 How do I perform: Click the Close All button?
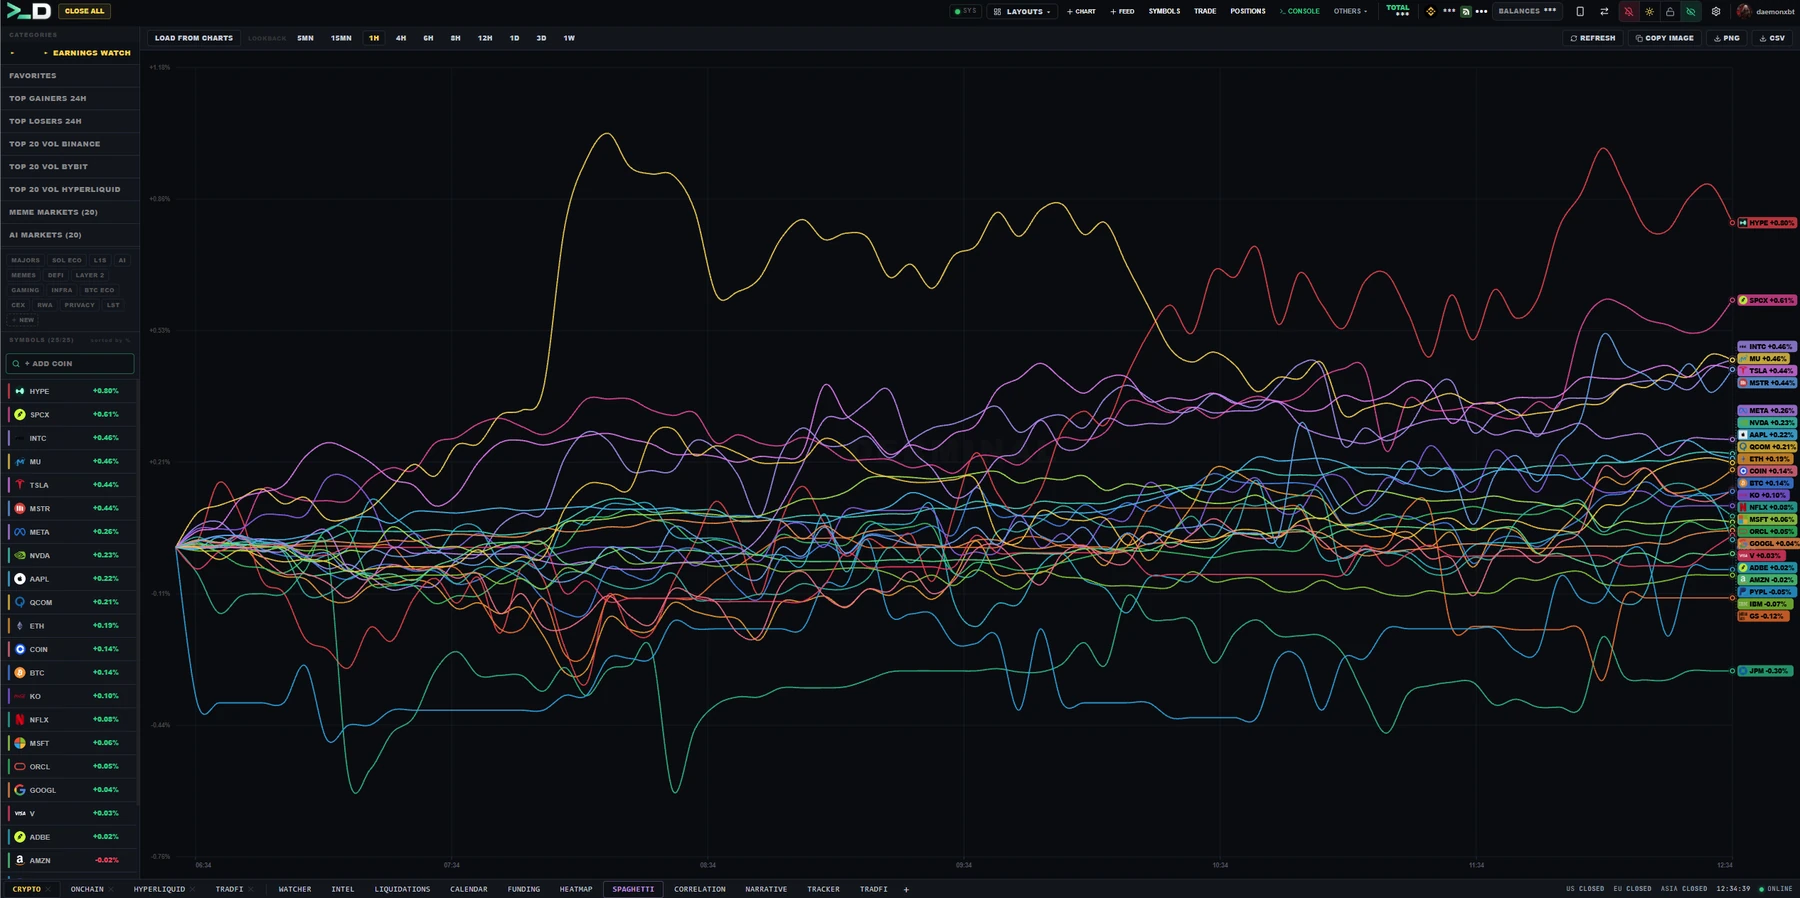pos(84,11)
